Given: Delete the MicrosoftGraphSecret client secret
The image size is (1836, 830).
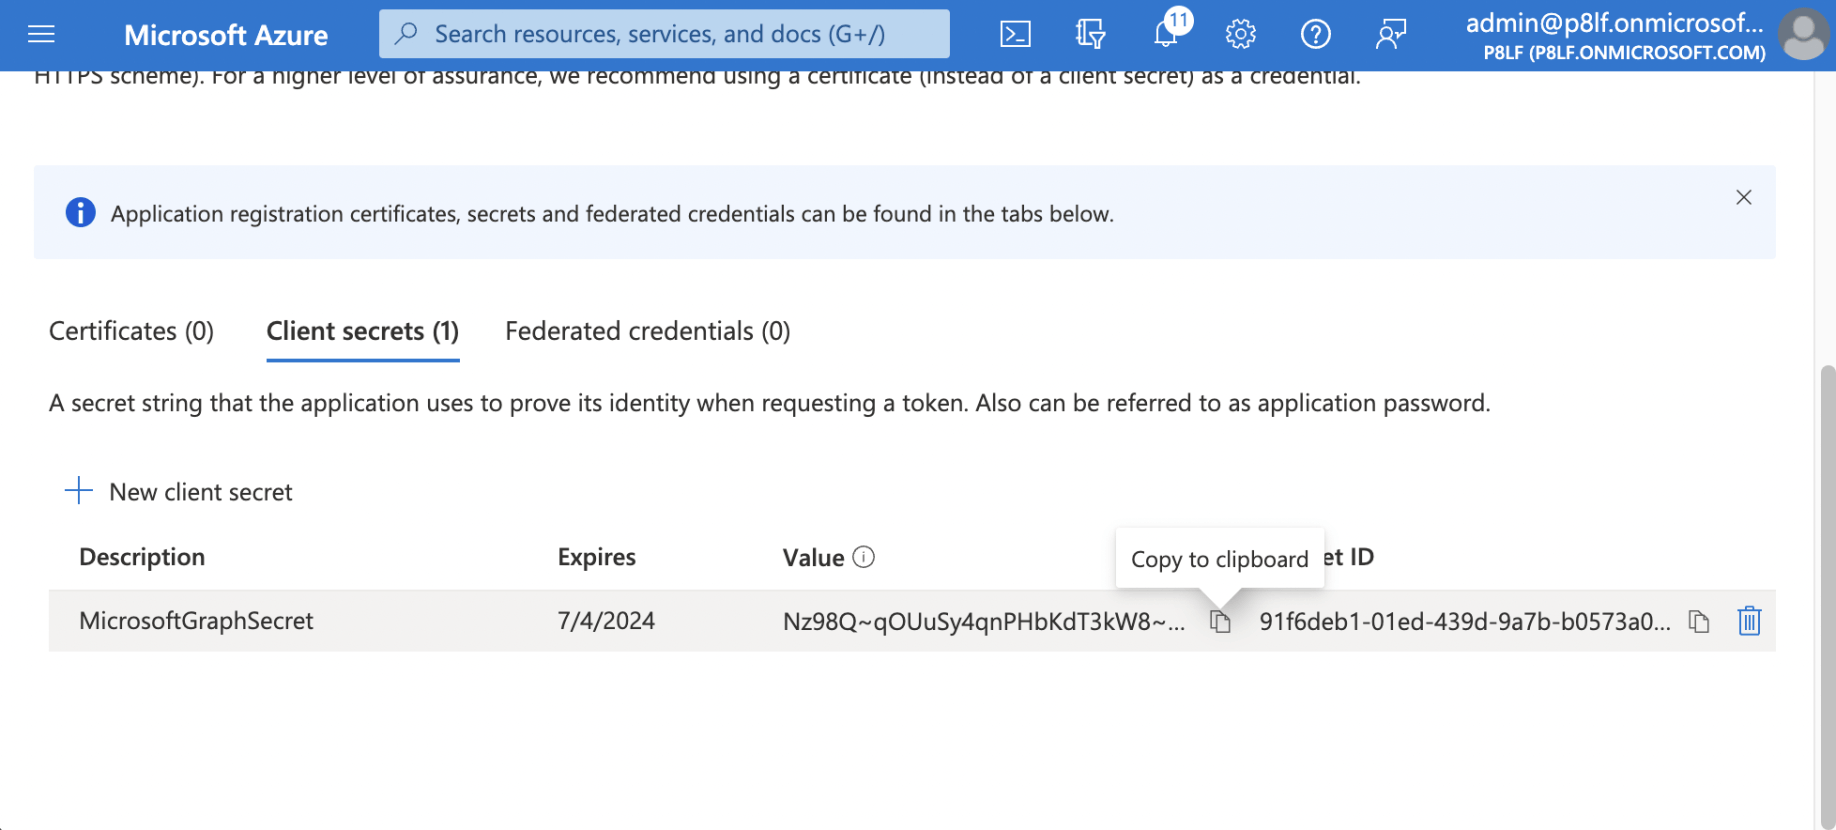Looking at the screenshot, I should click(x=1748, y=621).
